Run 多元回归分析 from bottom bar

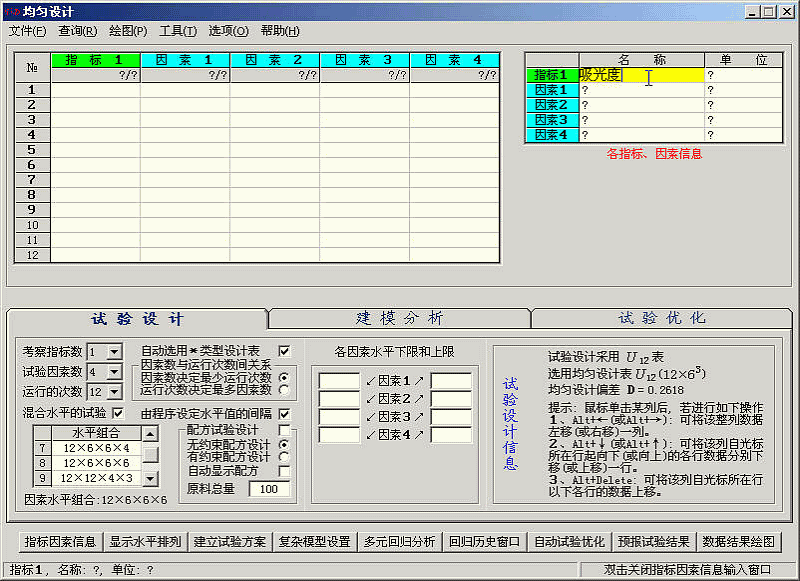[x=400, y=542]
